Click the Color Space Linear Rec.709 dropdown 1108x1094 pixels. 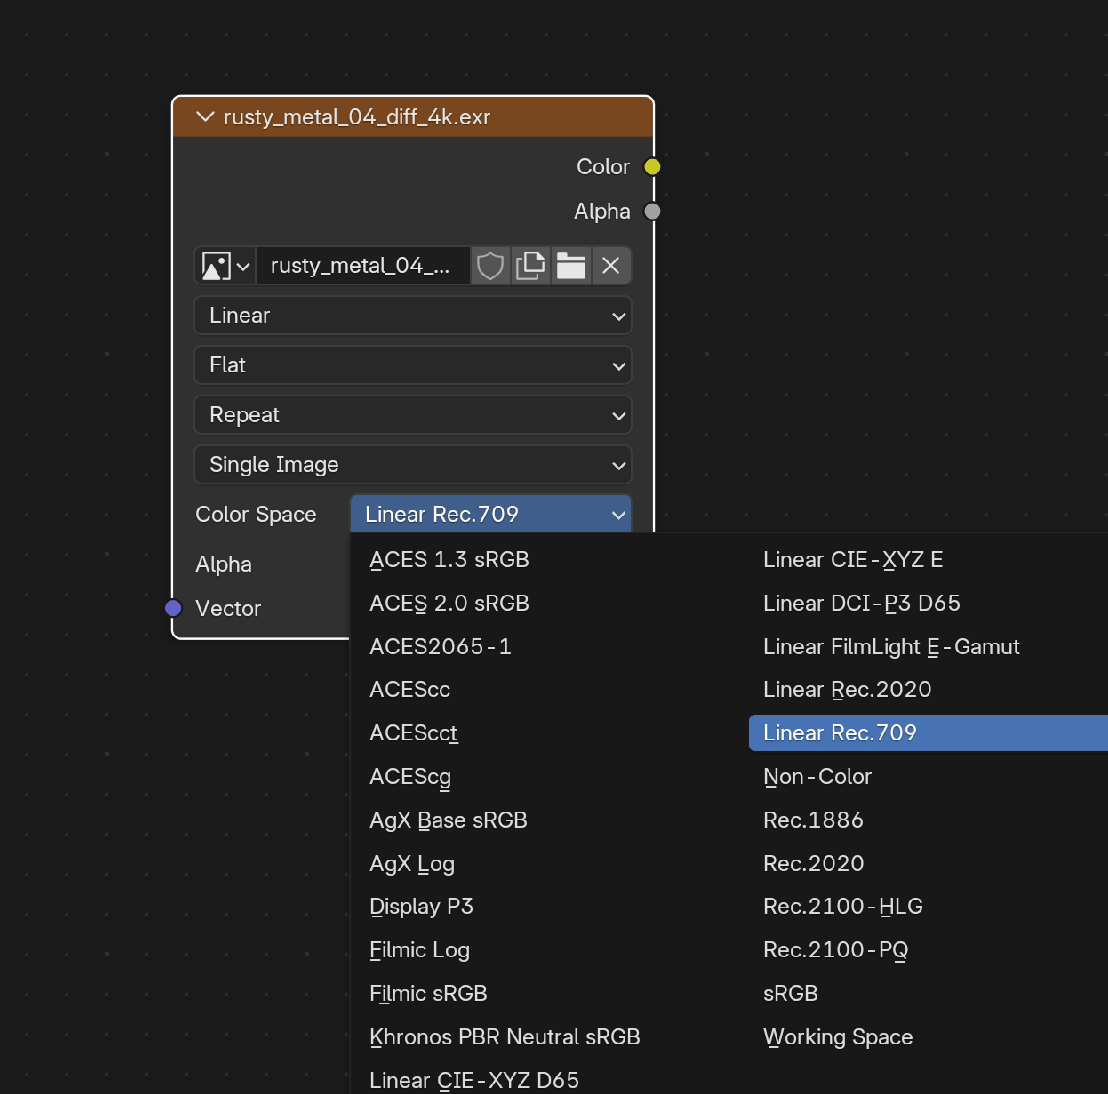point(491,515)
